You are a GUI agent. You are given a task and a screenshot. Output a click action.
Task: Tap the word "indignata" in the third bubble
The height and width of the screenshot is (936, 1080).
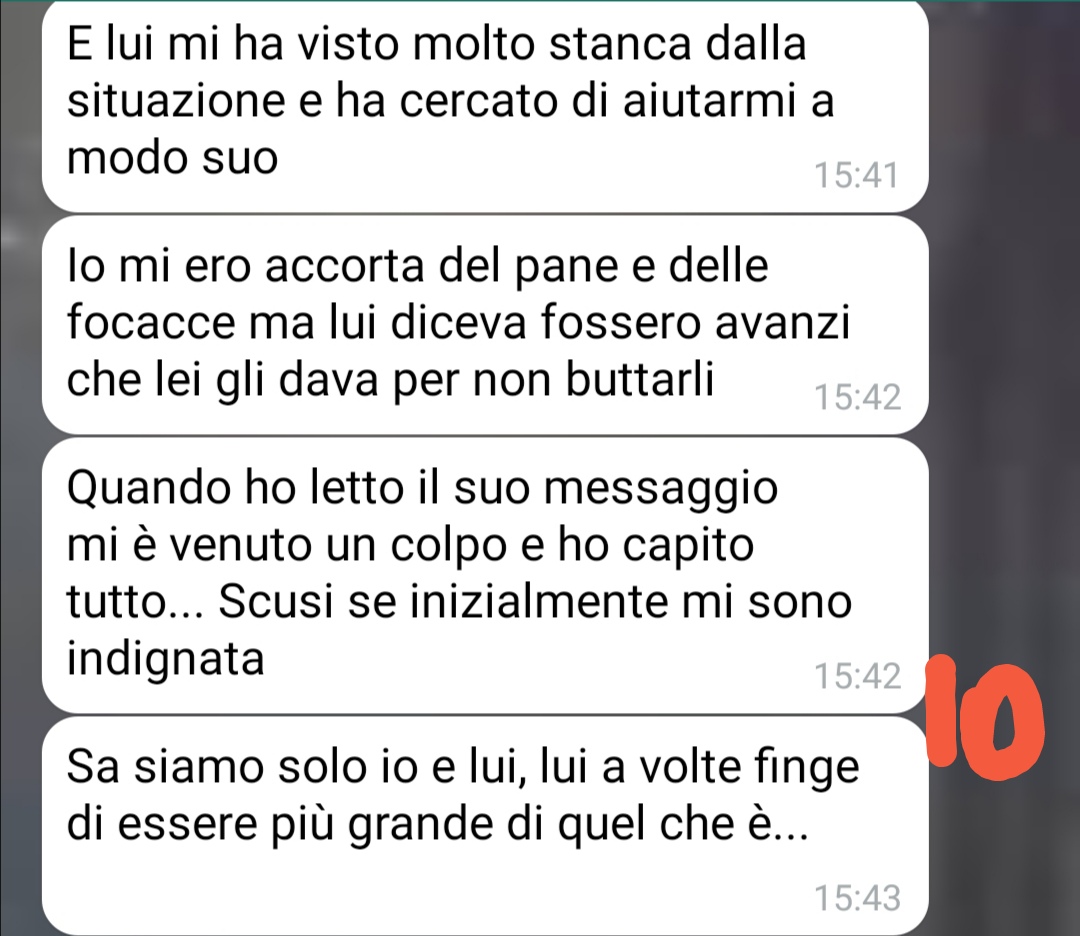pos(165,660)
